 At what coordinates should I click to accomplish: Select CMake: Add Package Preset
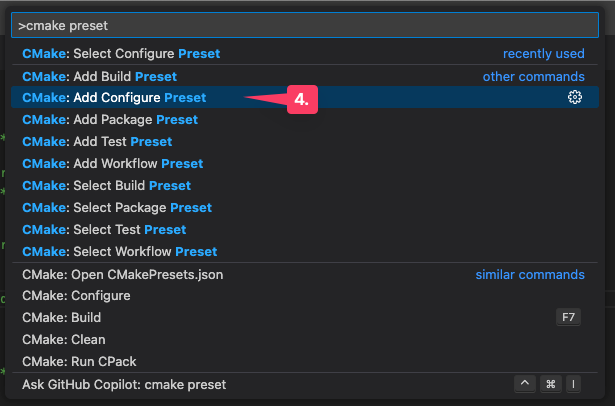tap(110, 120)
